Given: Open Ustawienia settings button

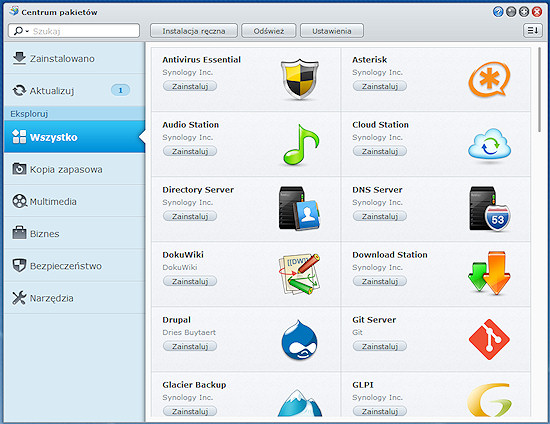Looking at the screenshot, I should pos(332,31).
